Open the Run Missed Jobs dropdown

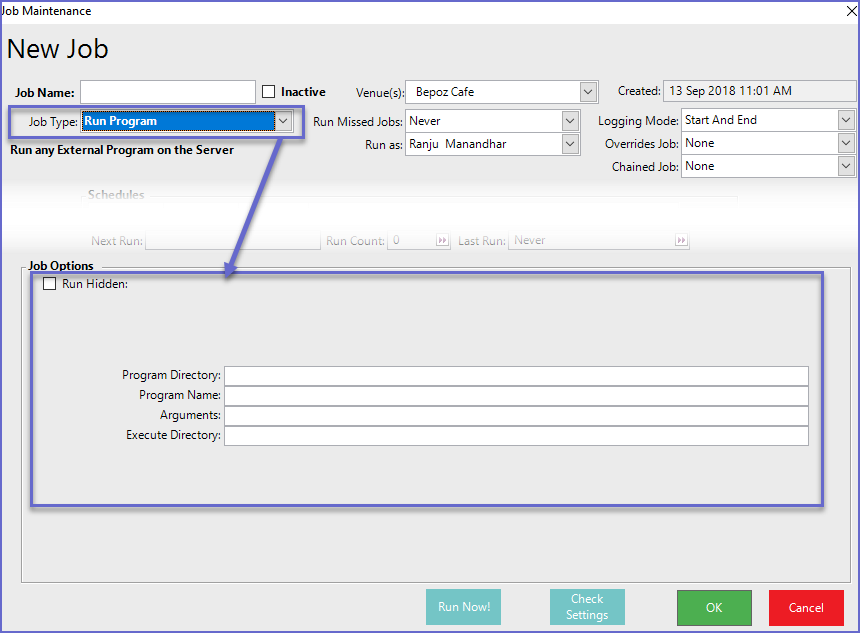(x=570, y=121)
